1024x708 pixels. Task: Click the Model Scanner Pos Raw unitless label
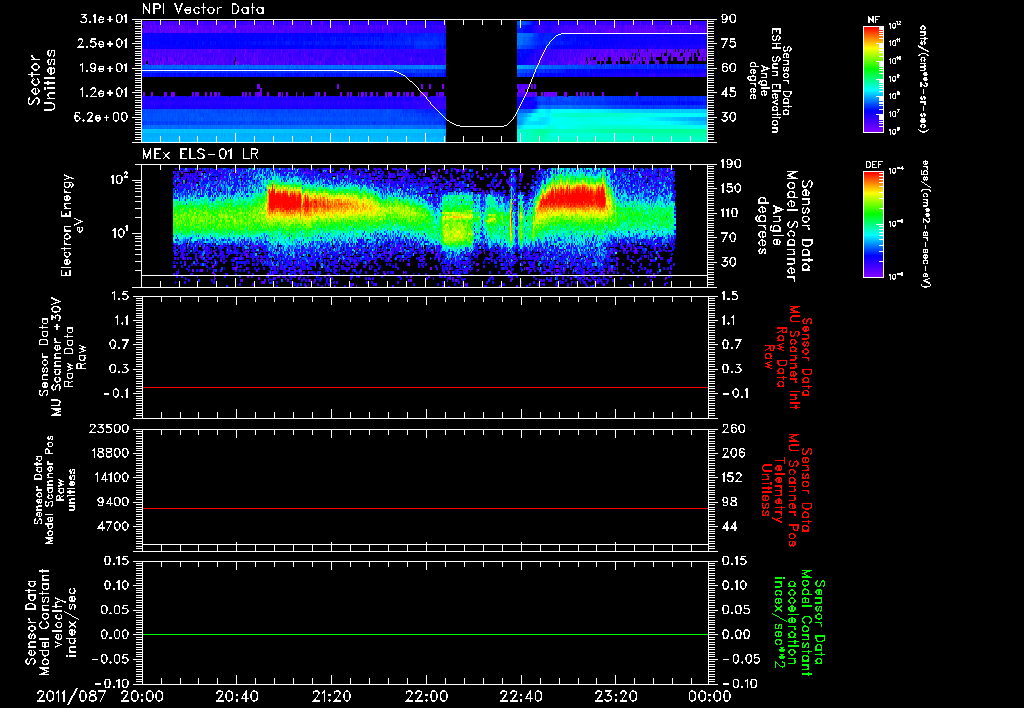[56, 490]
